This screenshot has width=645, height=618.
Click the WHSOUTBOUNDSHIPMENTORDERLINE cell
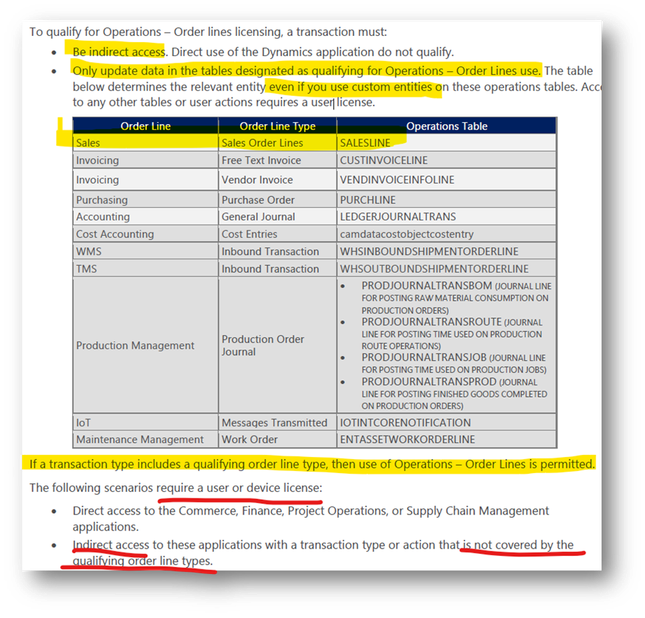coord(447,268)
